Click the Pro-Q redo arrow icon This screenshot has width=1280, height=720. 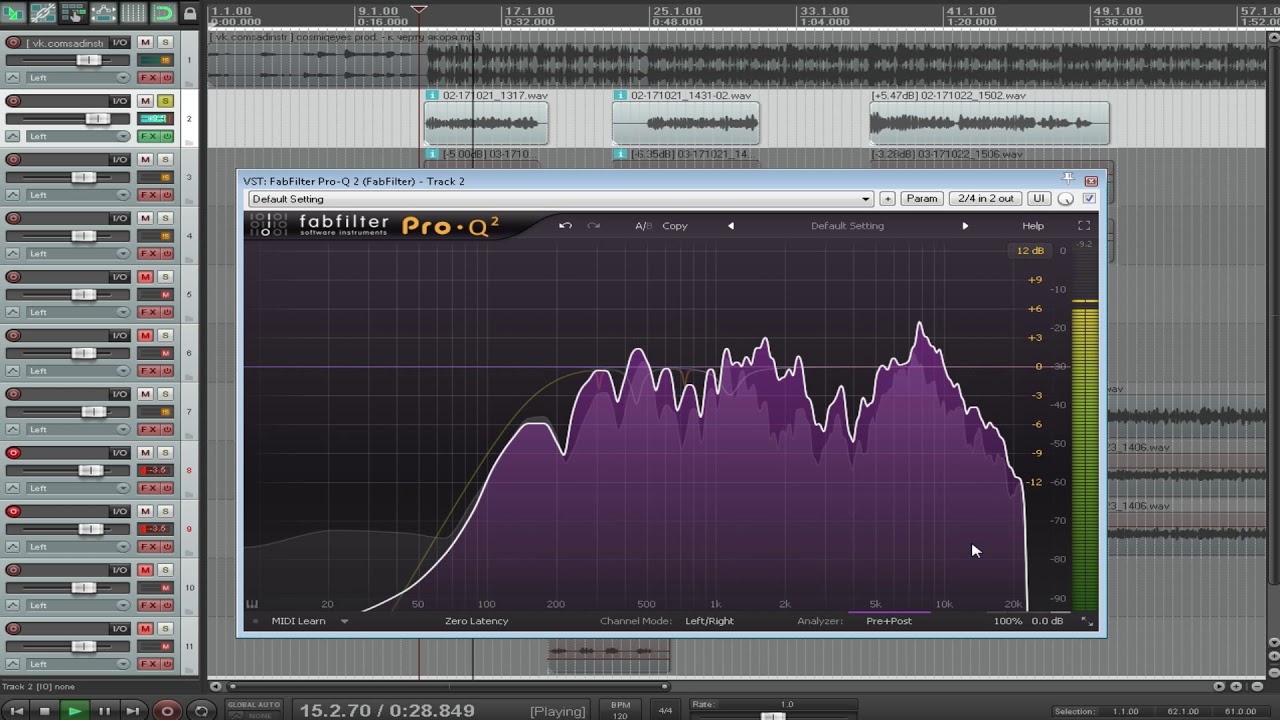[594, 226]
